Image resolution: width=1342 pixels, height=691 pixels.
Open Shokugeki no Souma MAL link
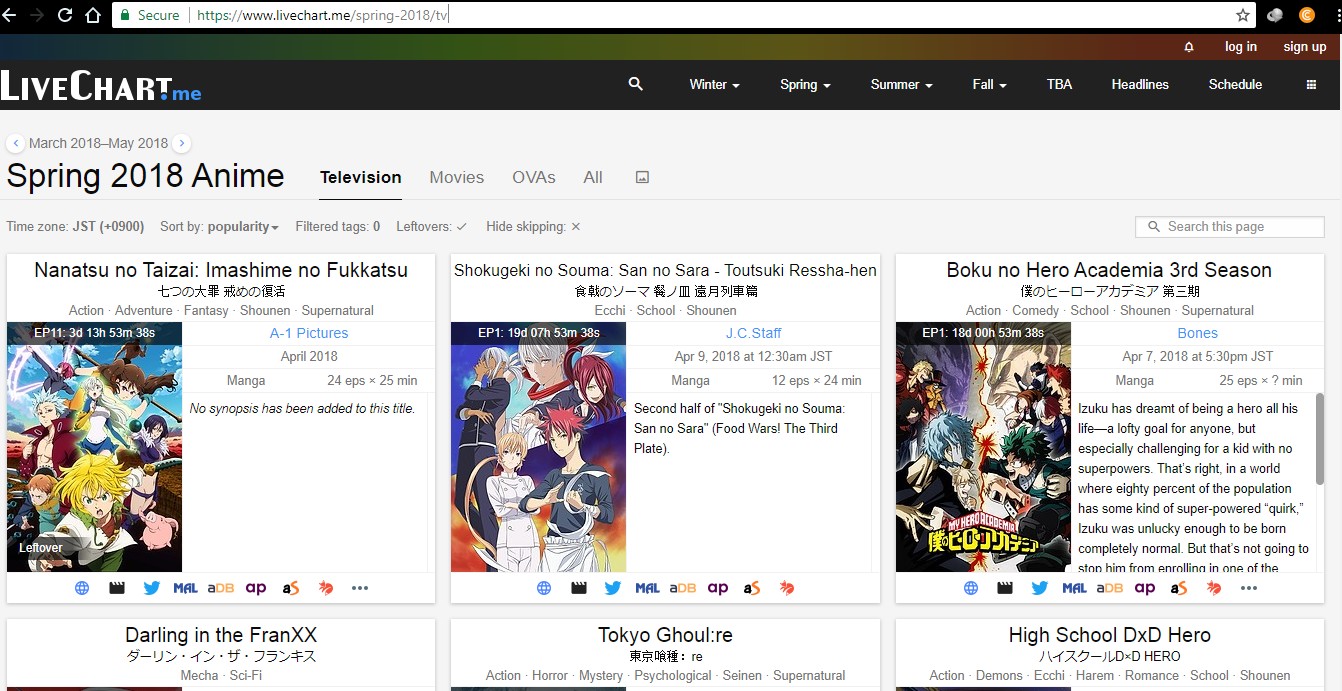647,588
